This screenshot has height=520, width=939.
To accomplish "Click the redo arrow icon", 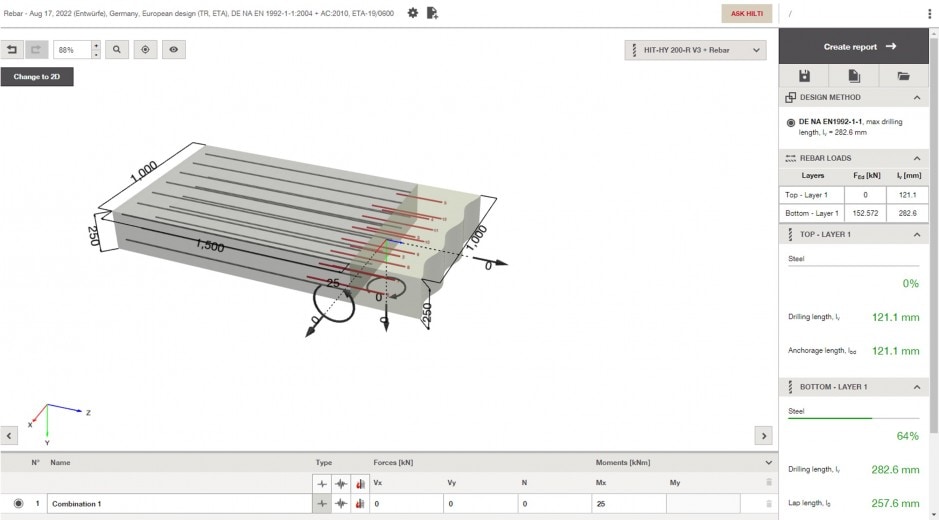I will (36, 50).
